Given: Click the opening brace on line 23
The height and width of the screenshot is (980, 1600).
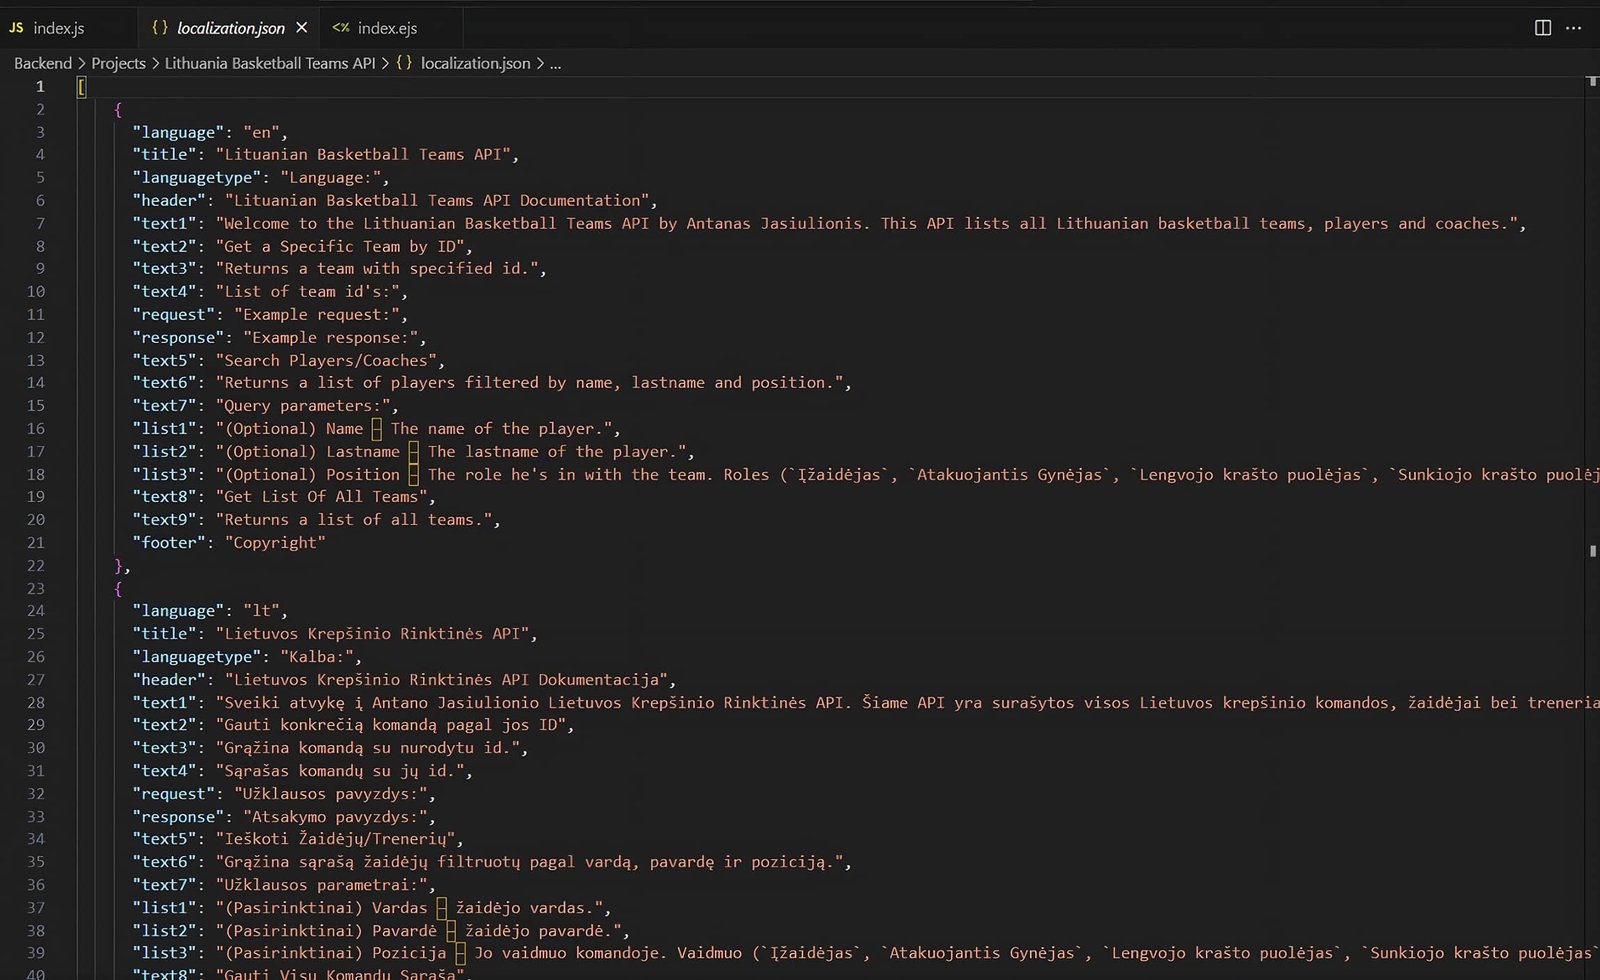Looking at the screenshot, I should point(118,588).
